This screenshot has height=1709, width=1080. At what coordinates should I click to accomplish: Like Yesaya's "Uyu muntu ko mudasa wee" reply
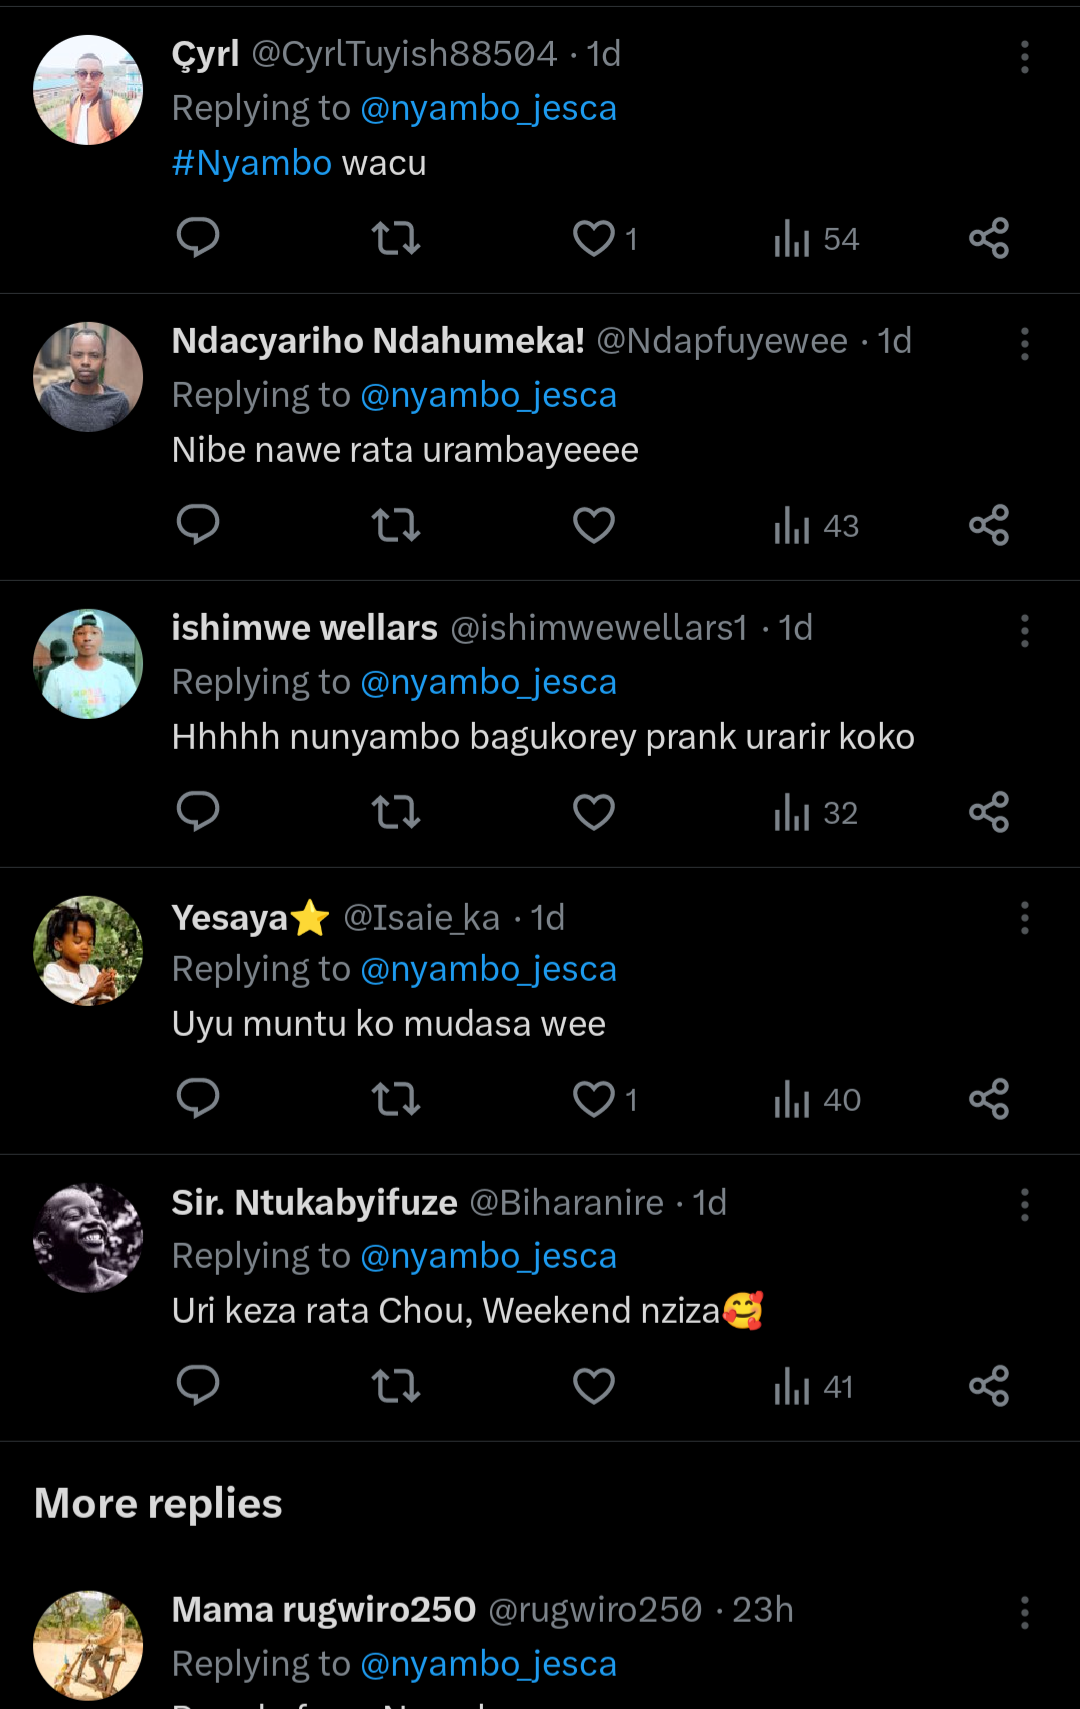(594, 1099)
